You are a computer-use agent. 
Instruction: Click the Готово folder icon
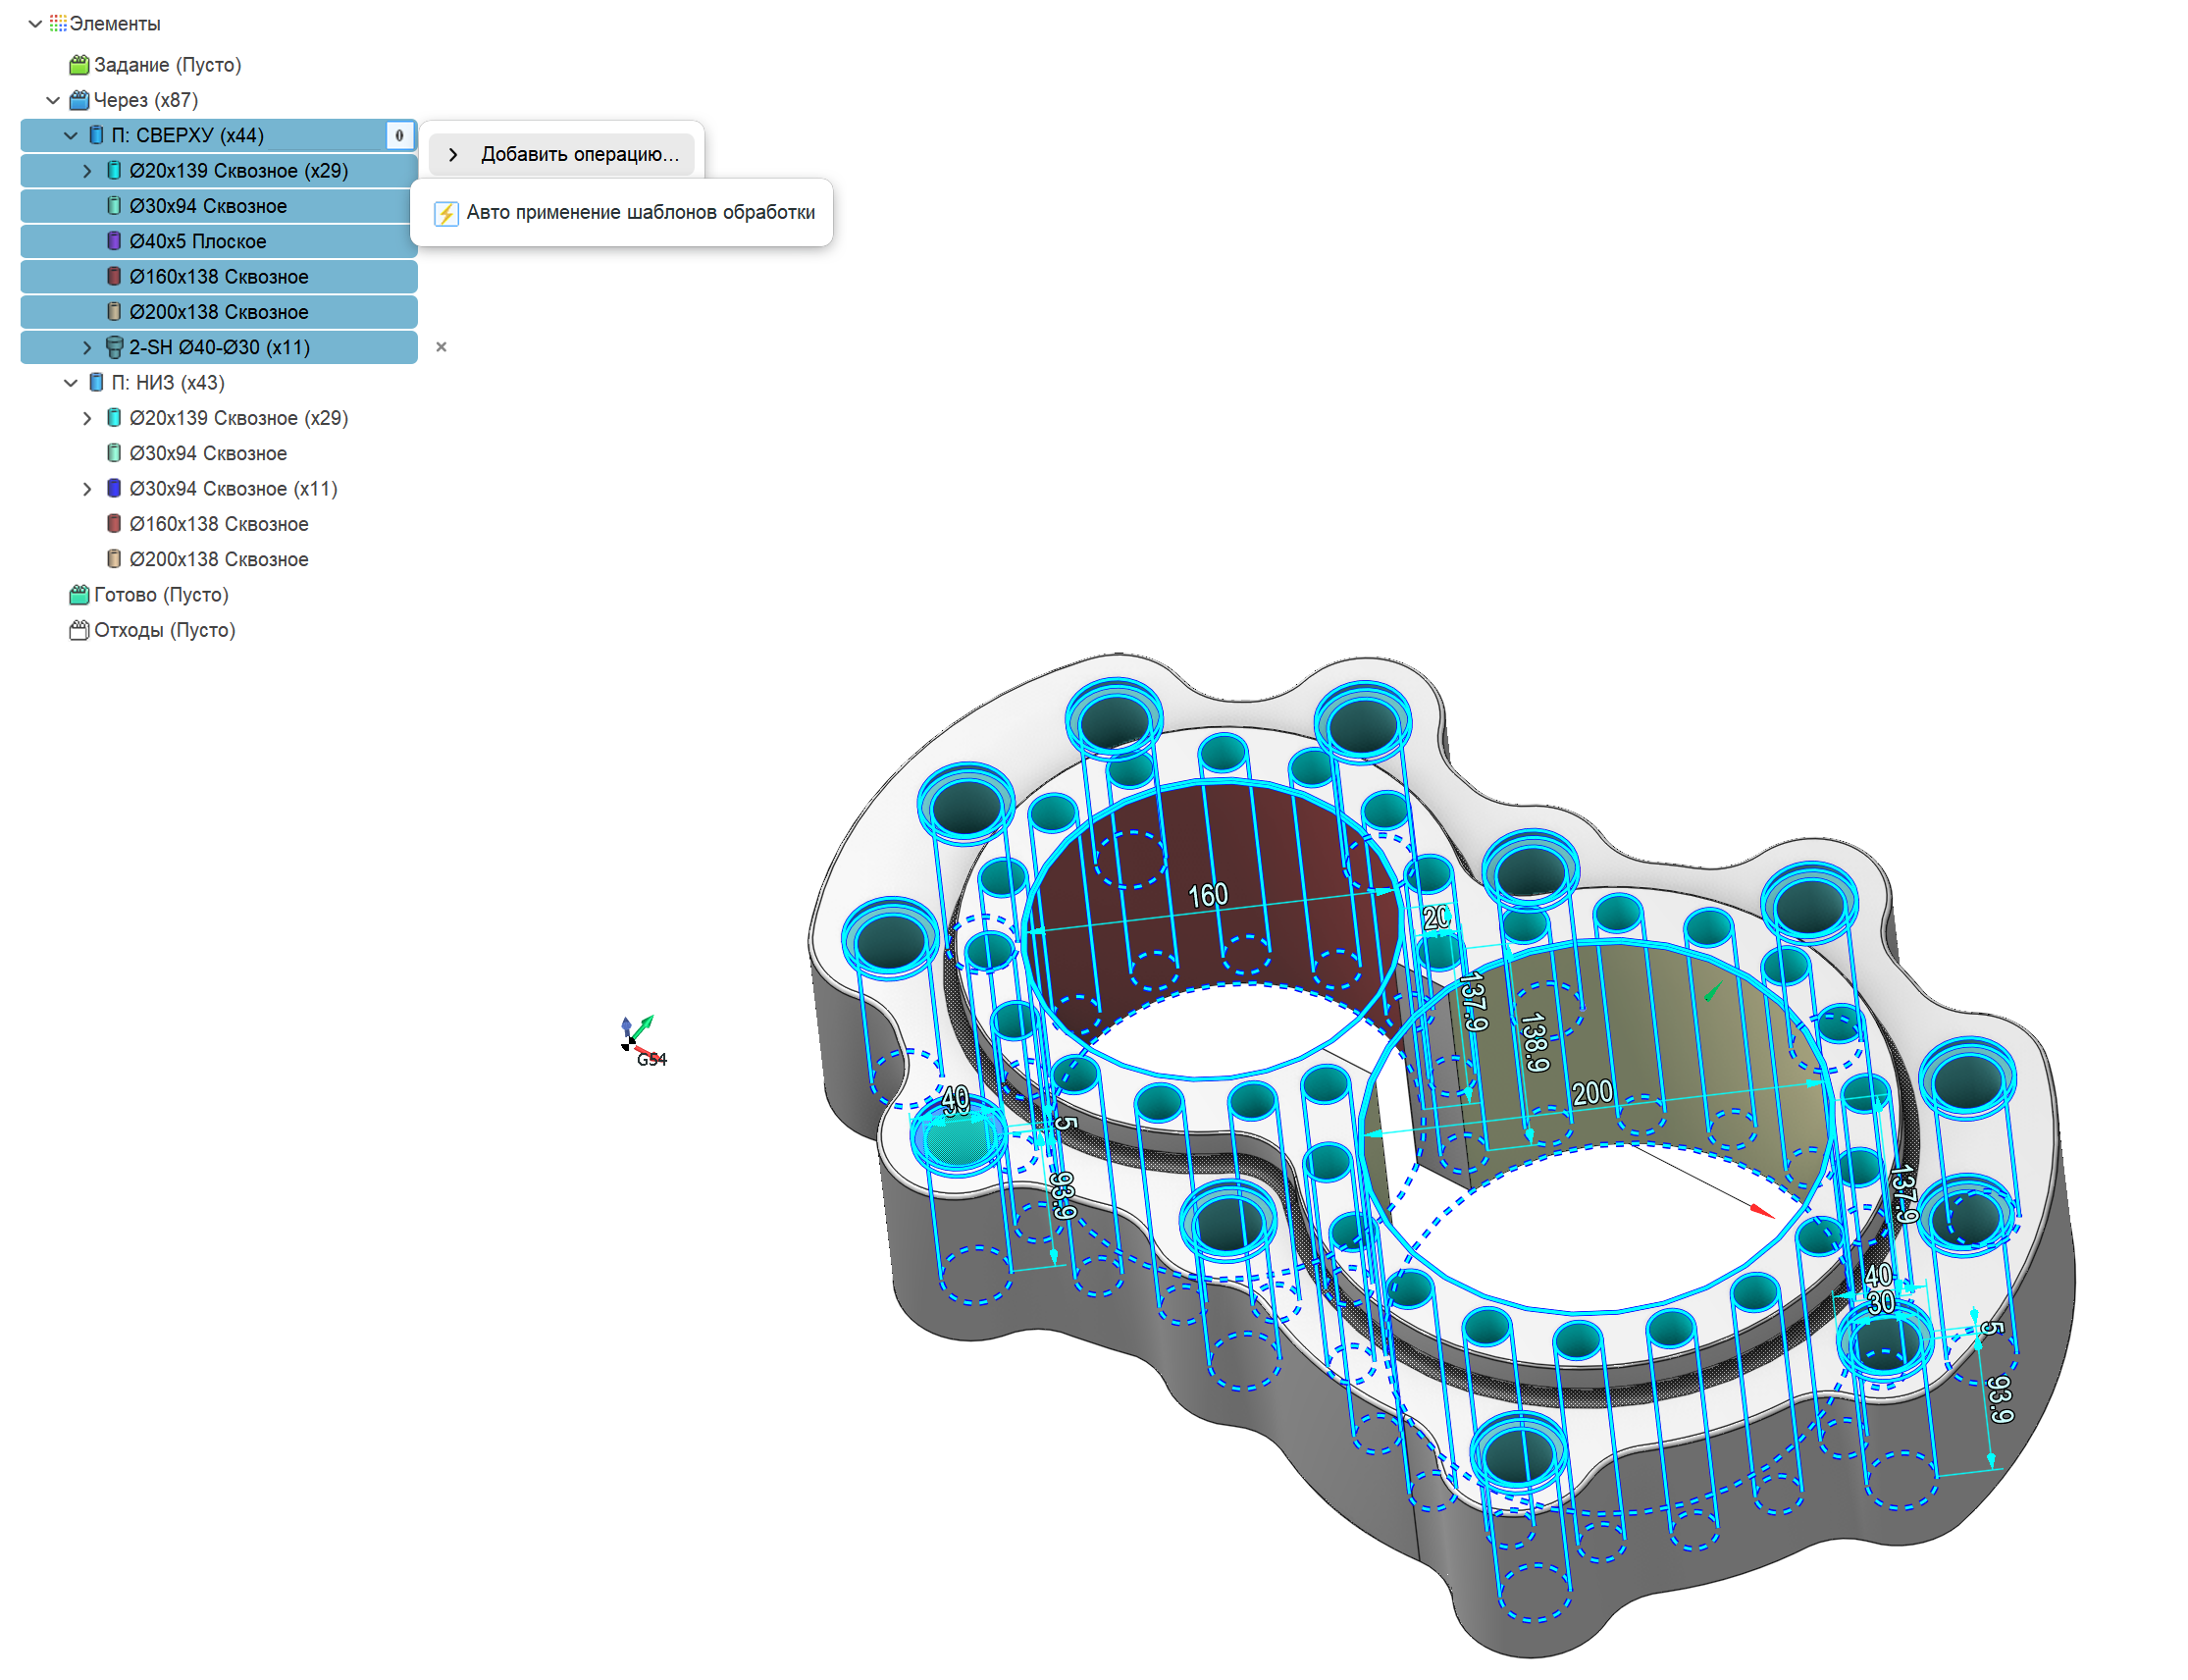click(79, 595)
